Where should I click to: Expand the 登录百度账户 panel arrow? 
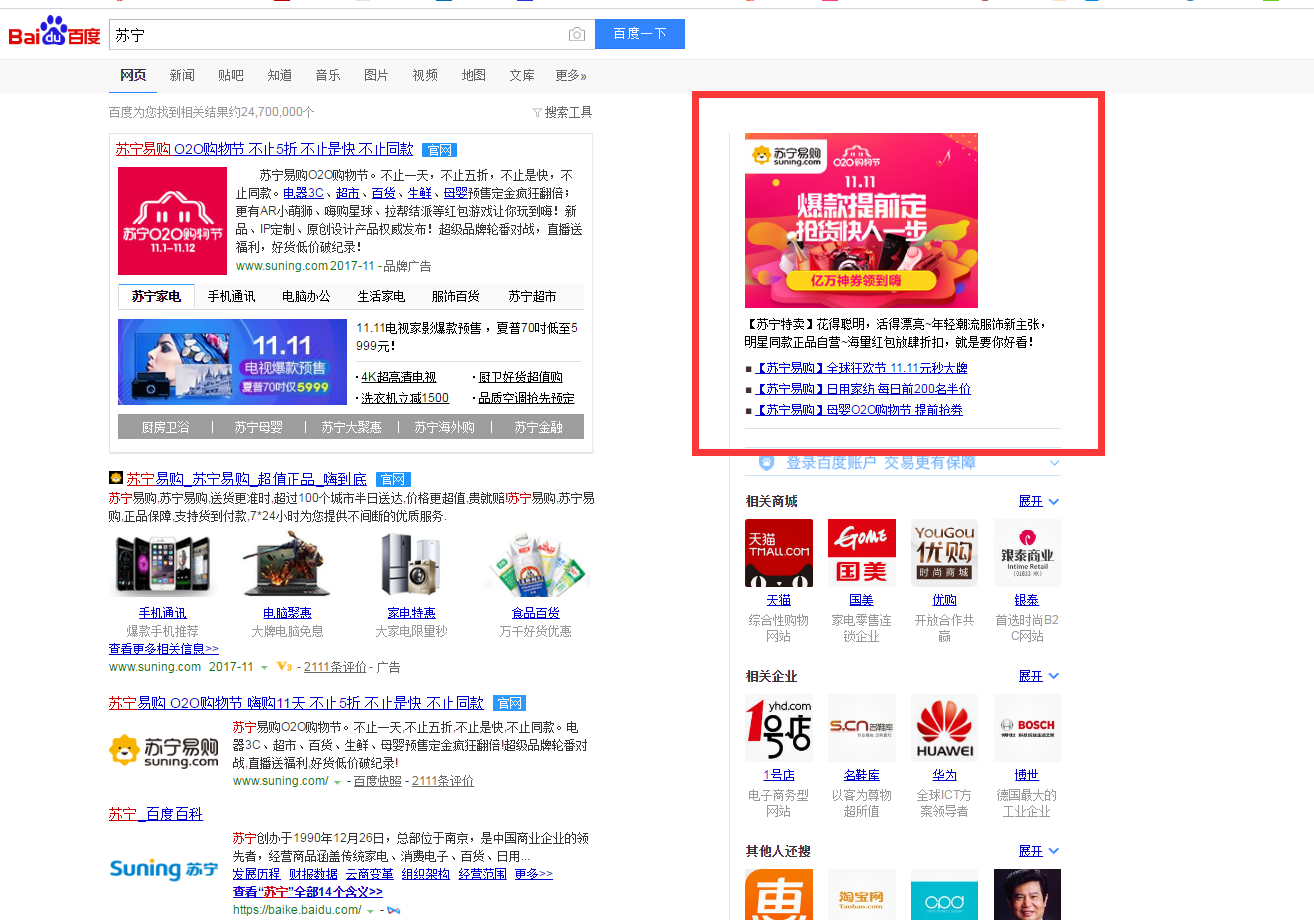(1053, 463)
